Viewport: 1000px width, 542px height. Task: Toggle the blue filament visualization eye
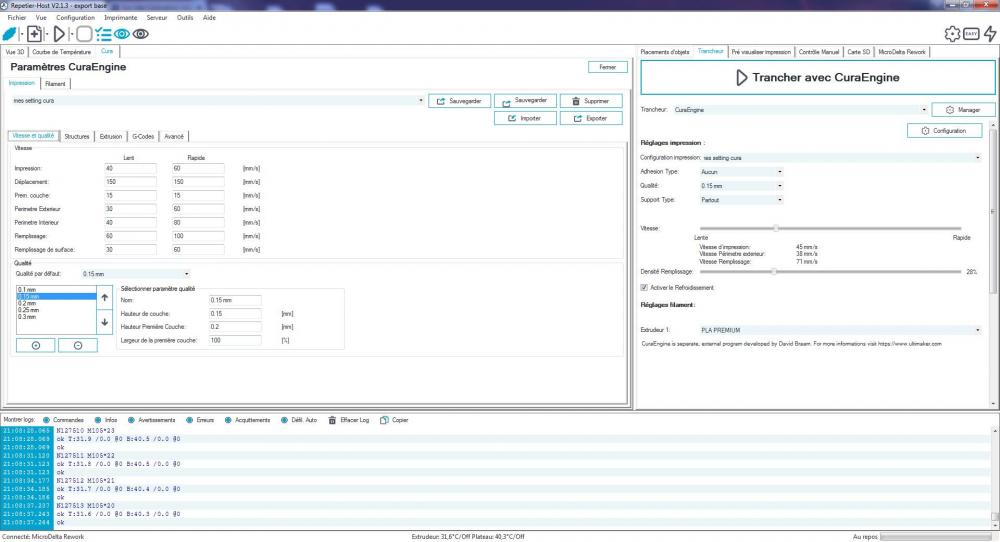(x=122, y=34)
